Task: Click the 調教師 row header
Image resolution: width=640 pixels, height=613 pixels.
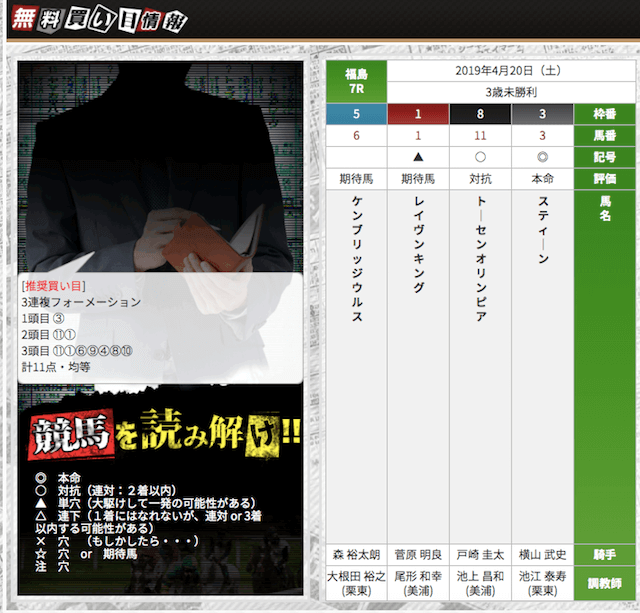Action: [x=604, y=583]
